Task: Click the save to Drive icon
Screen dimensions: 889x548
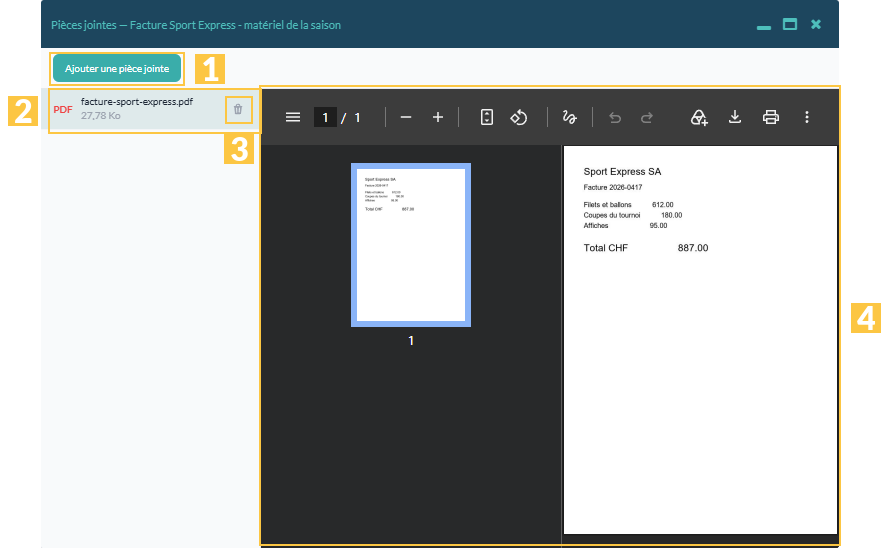Action: (698, 117)
